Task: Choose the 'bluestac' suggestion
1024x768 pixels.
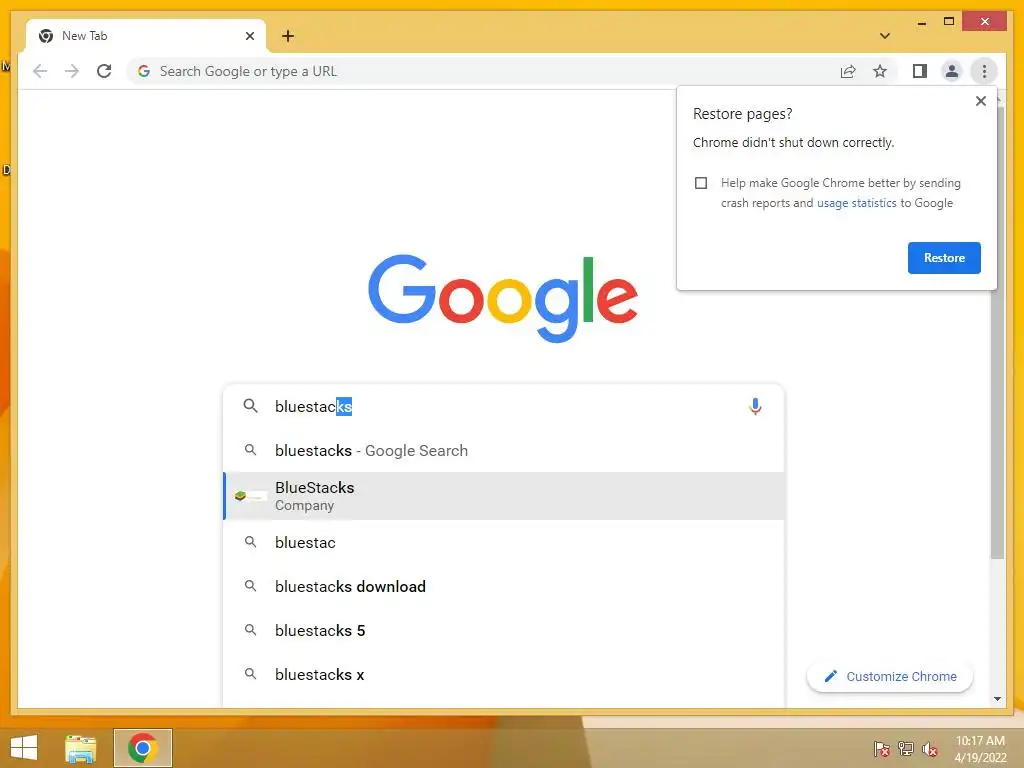Action: (503, 543)
